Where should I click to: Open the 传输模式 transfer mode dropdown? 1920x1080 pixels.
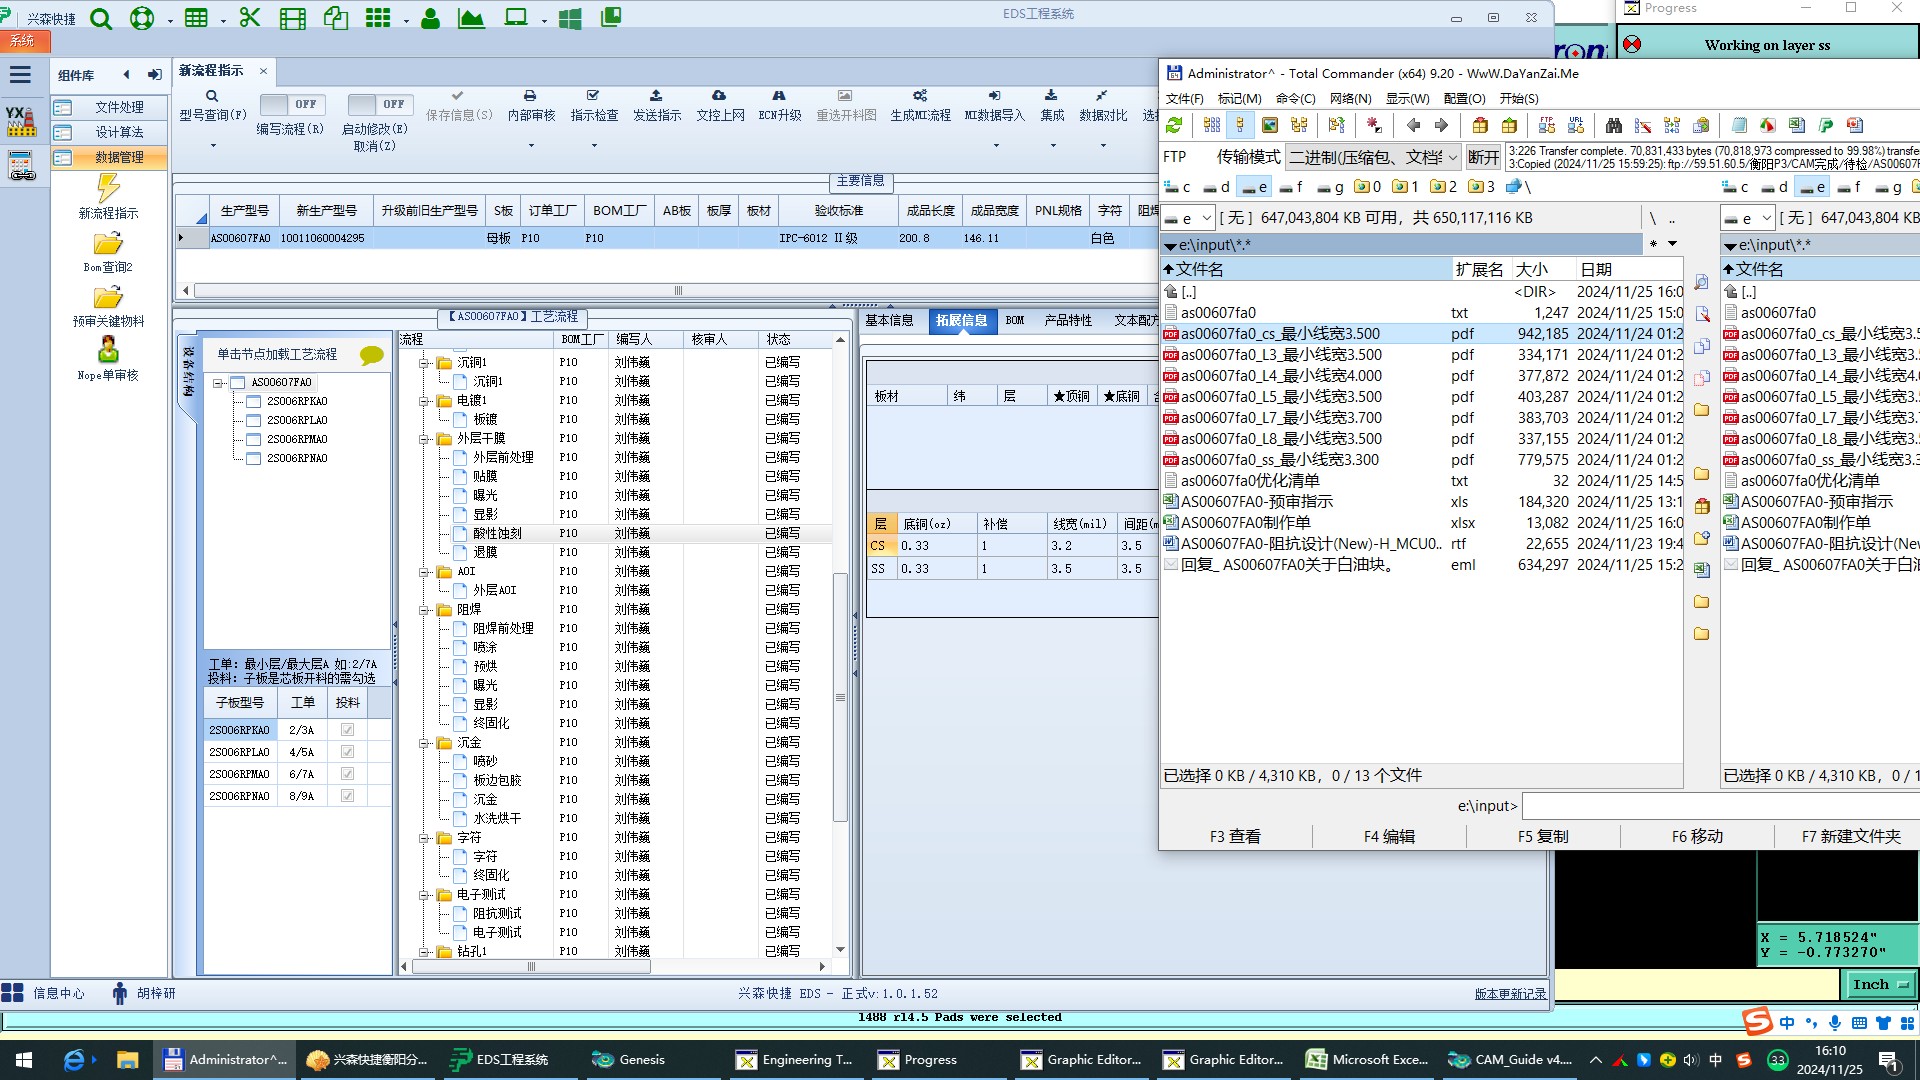click(x=1372, y=157)
